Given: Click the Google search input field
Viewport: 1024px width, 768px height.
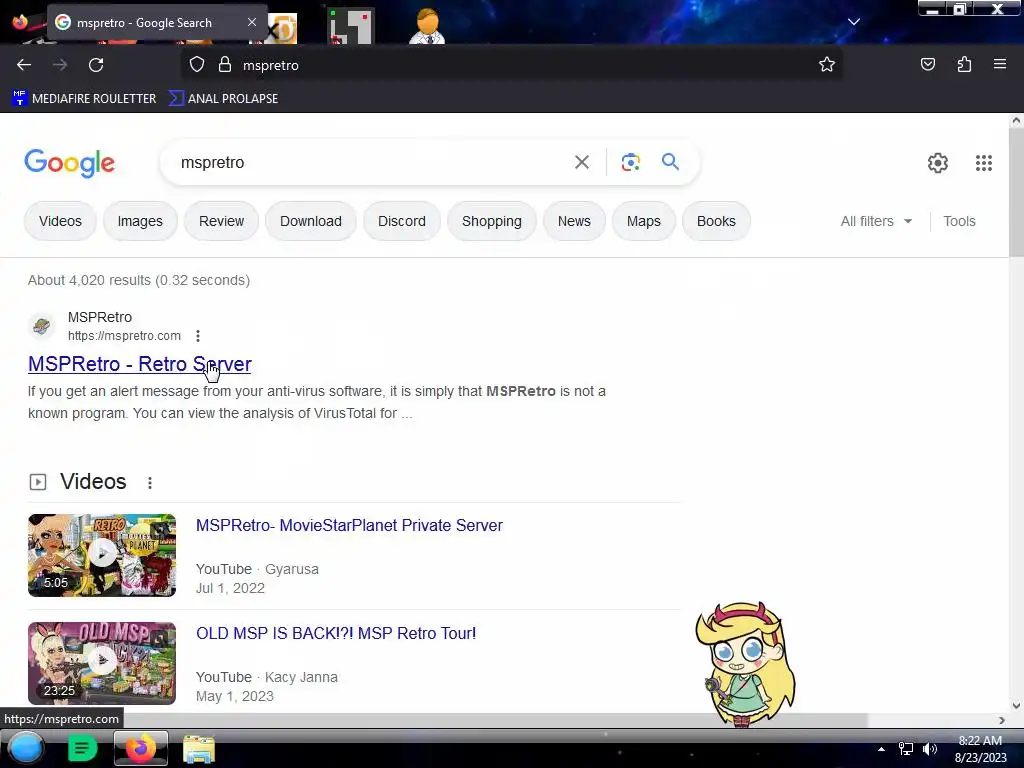Looking at the screenshot, I should tap(372, 162).
